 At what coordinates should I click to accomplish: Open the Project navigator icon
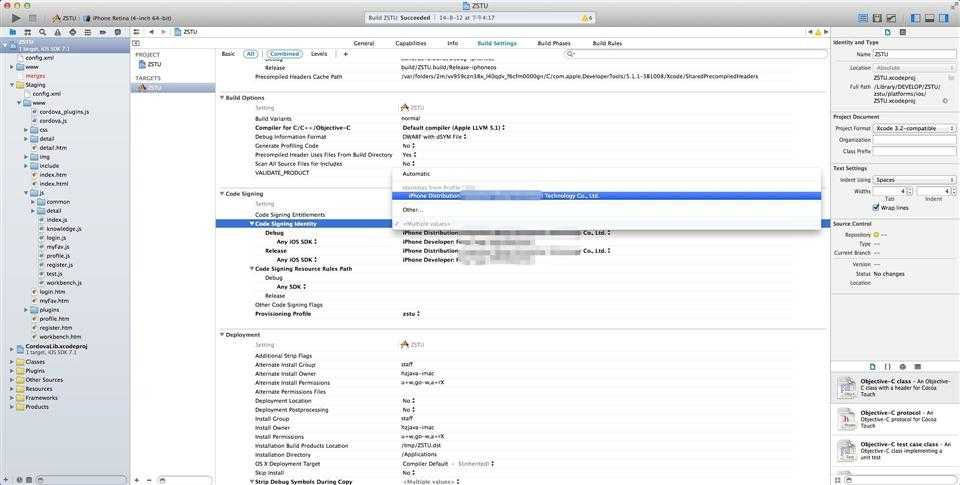[x=12, y=32]
